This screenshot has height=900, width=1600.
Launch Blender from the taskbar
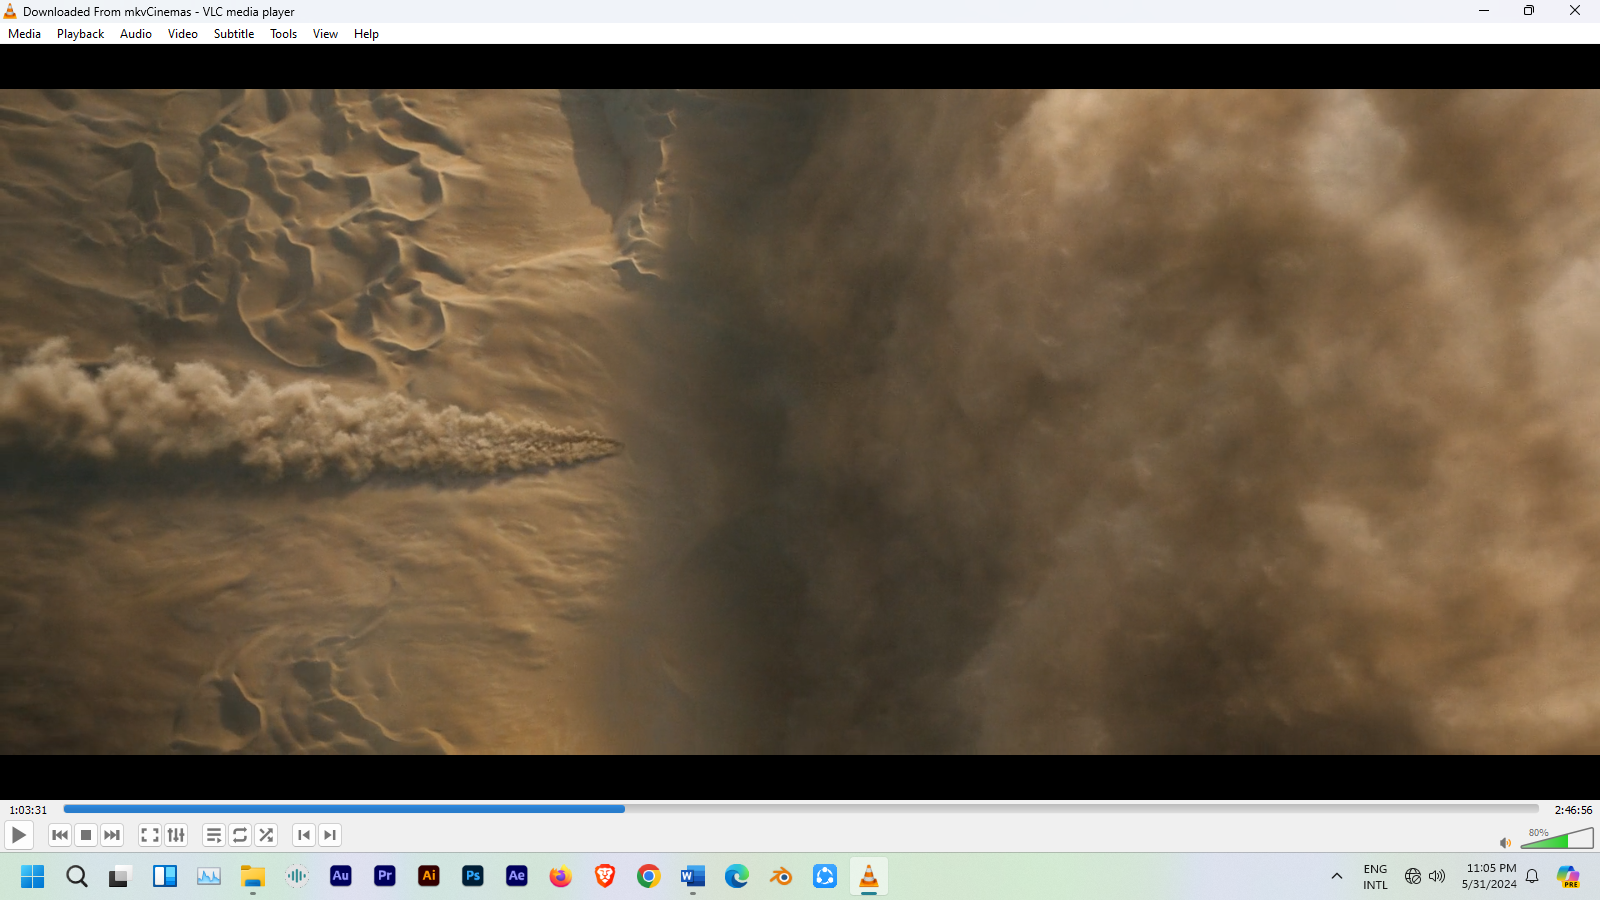(781, 876)
